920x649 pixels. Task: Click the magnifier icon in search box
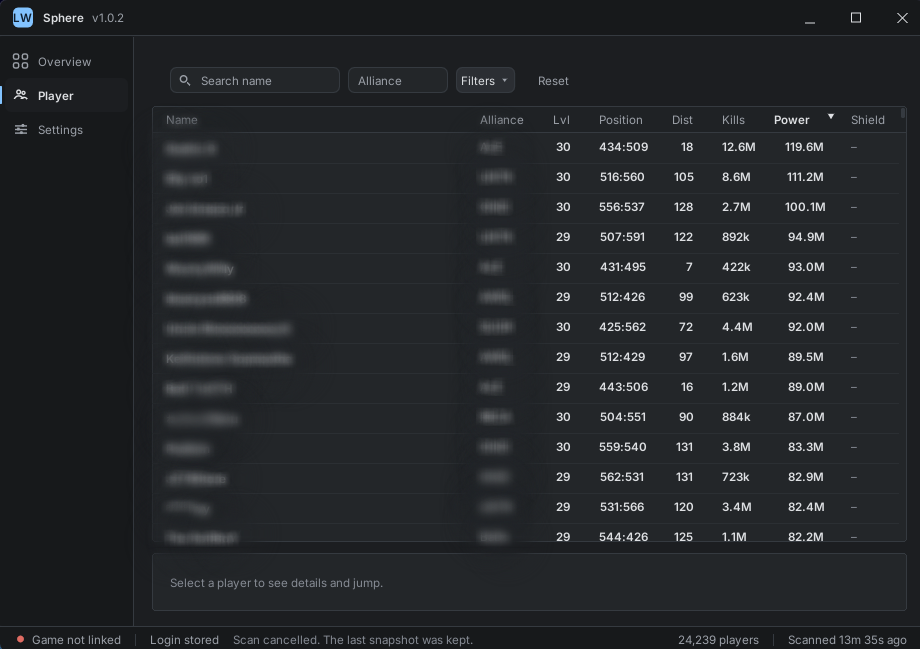point(185,80)
